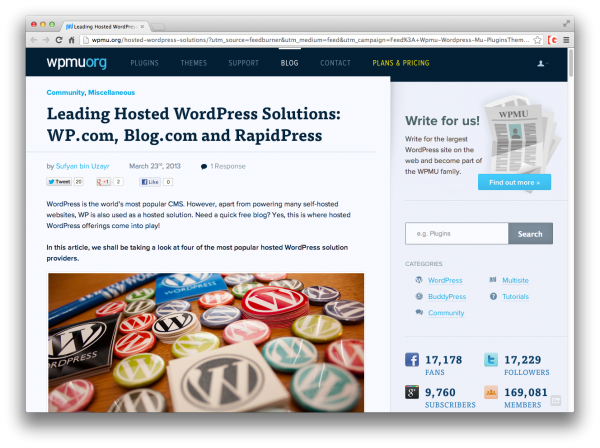
Task: Click the 169,081 members count
Action: [x=526, y=393]
